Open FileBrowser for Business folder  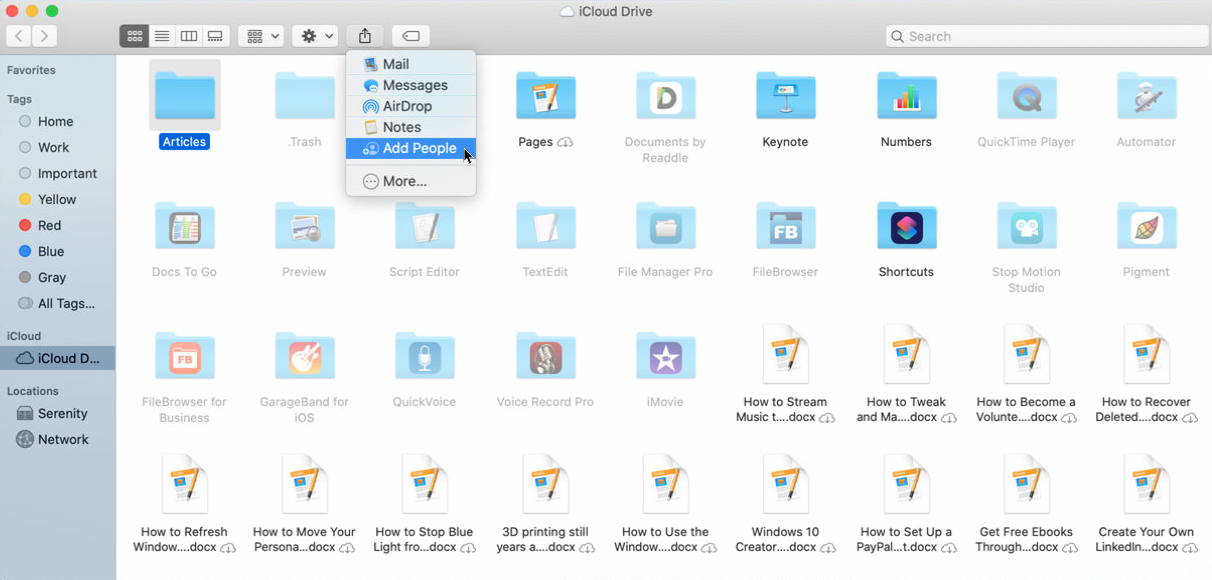[185, 356]
